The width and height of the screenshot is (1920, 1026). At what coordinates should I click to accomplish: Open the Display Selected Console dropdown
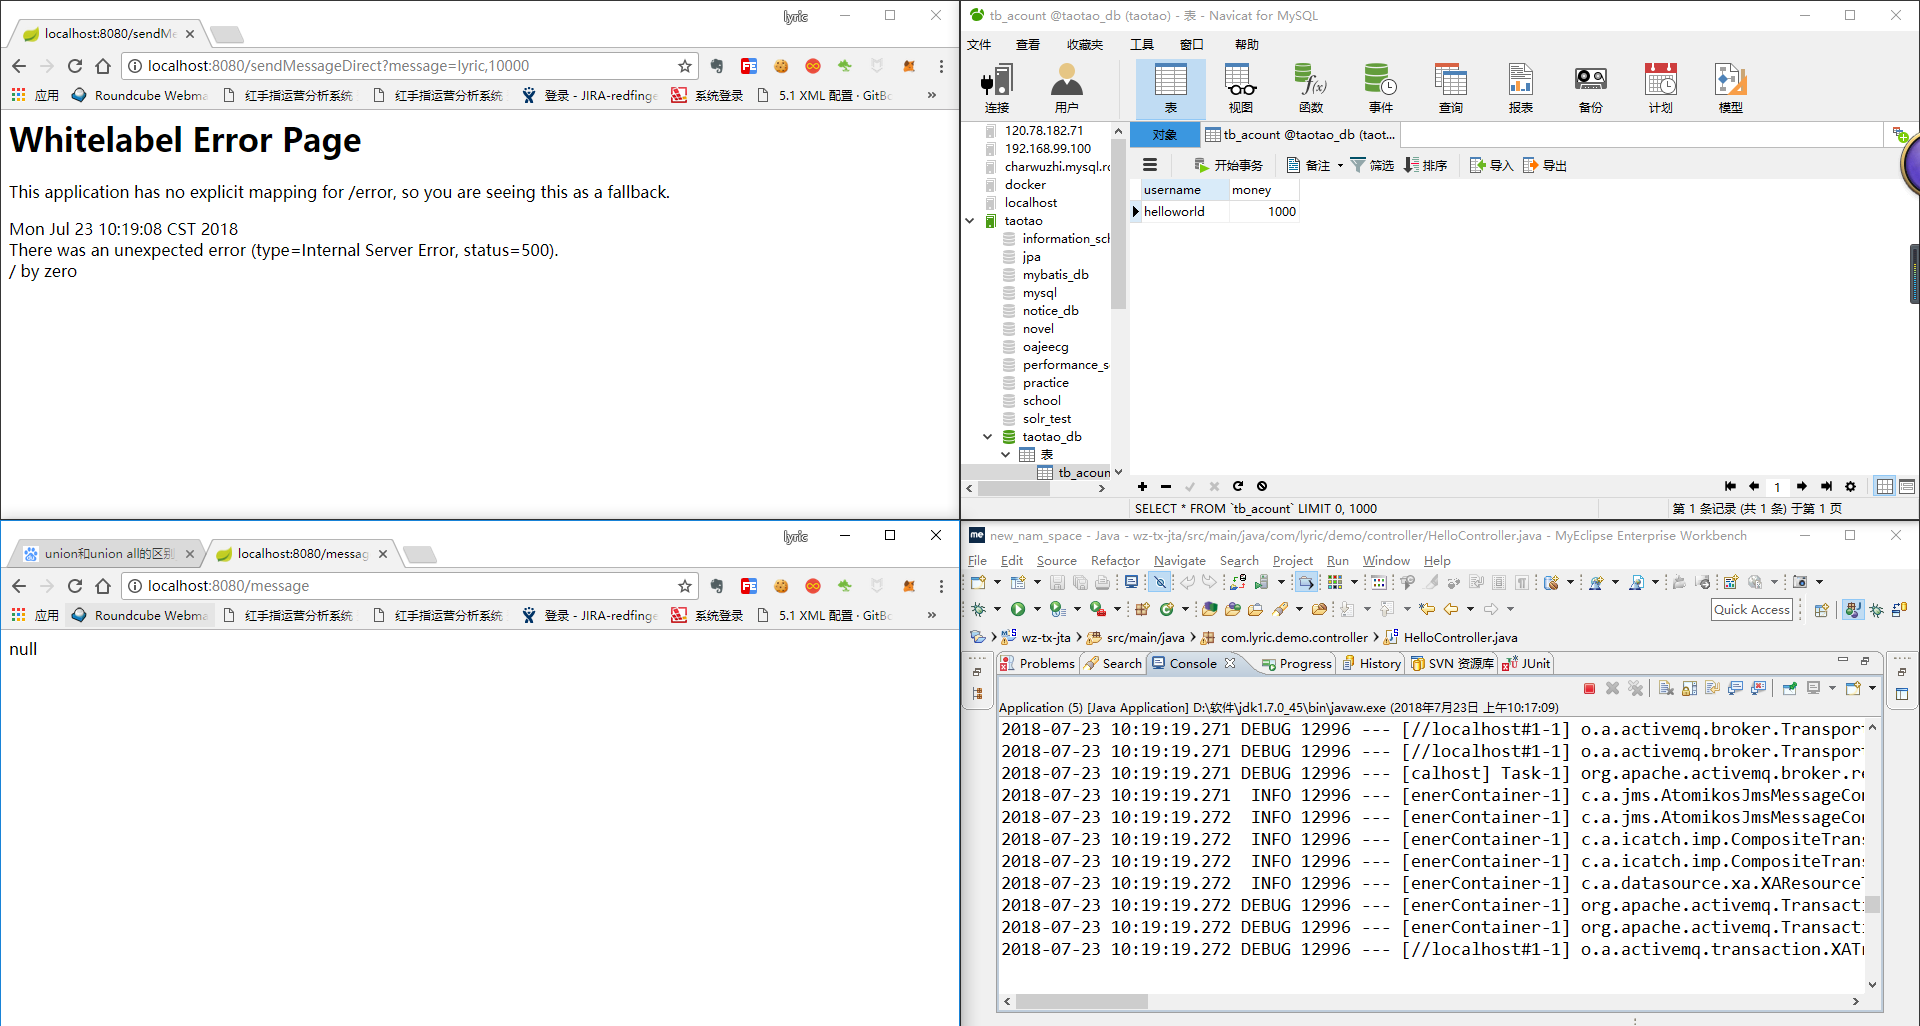click(1832, 688)
